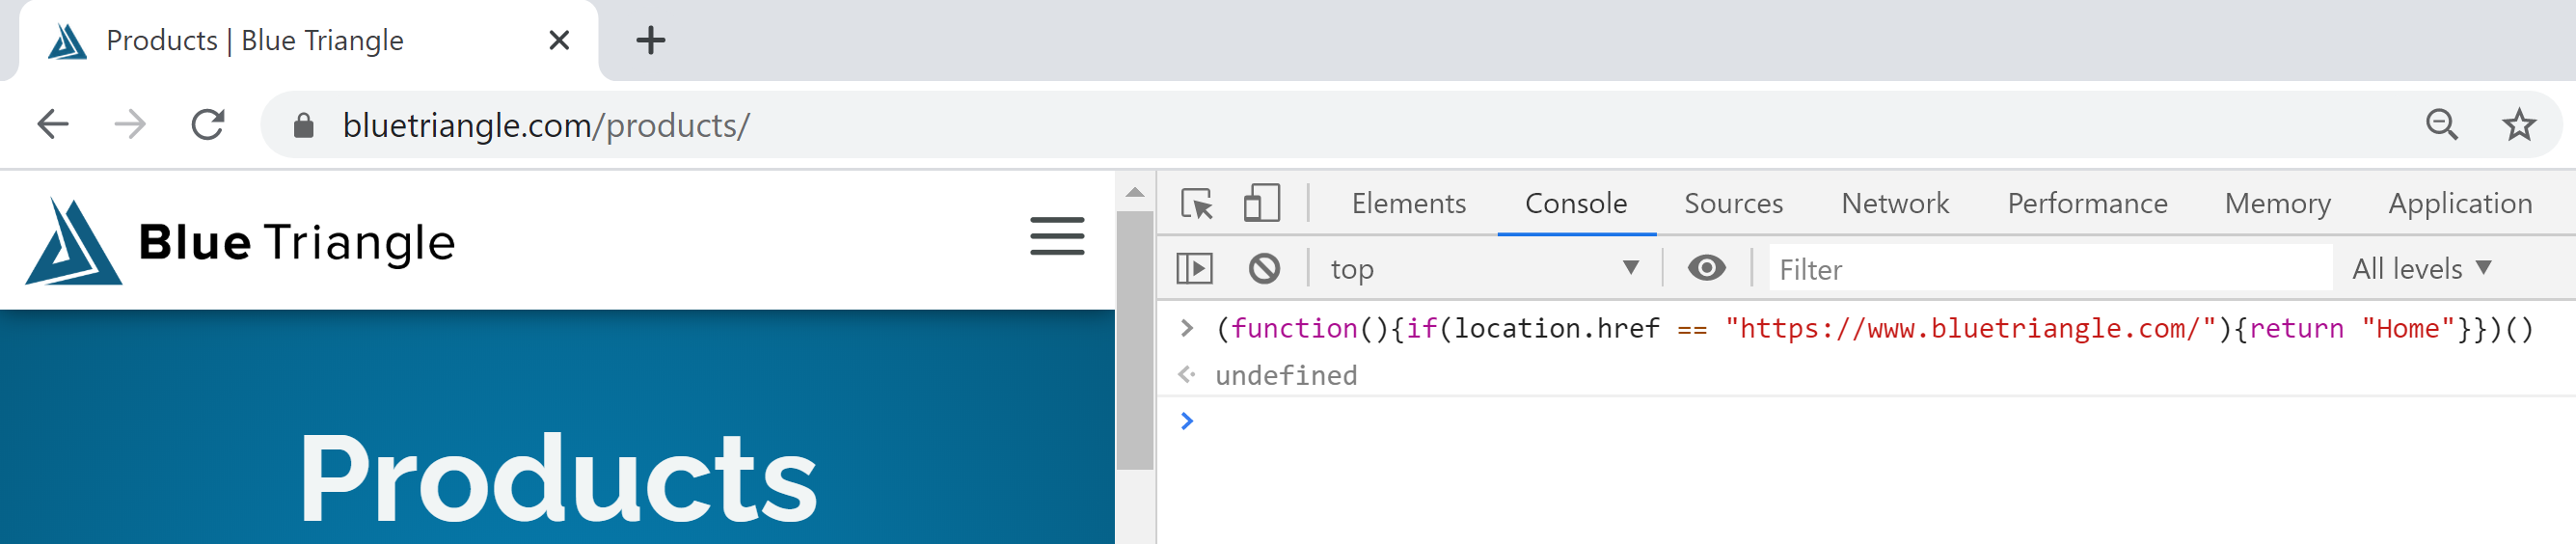Go back with the browser back arrow
The image size is (2576, 544).
(53, 125)
